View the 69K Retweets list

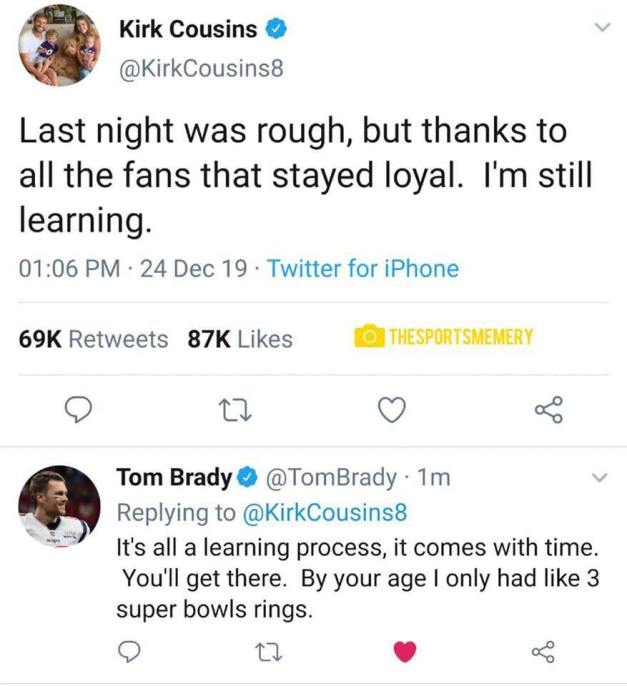(94, 339)
